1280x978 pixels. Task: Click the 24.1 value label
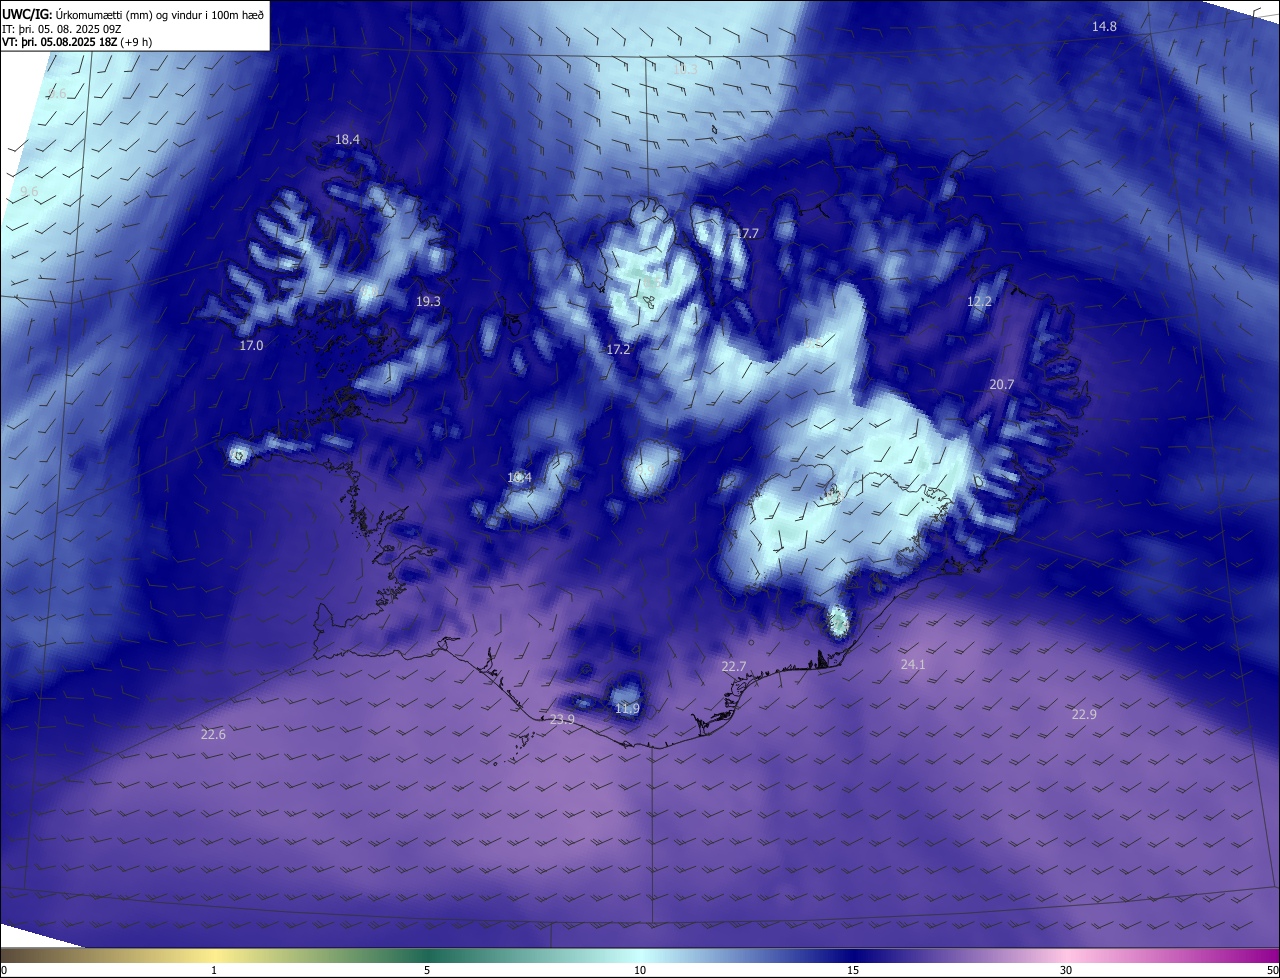point(913,664)
